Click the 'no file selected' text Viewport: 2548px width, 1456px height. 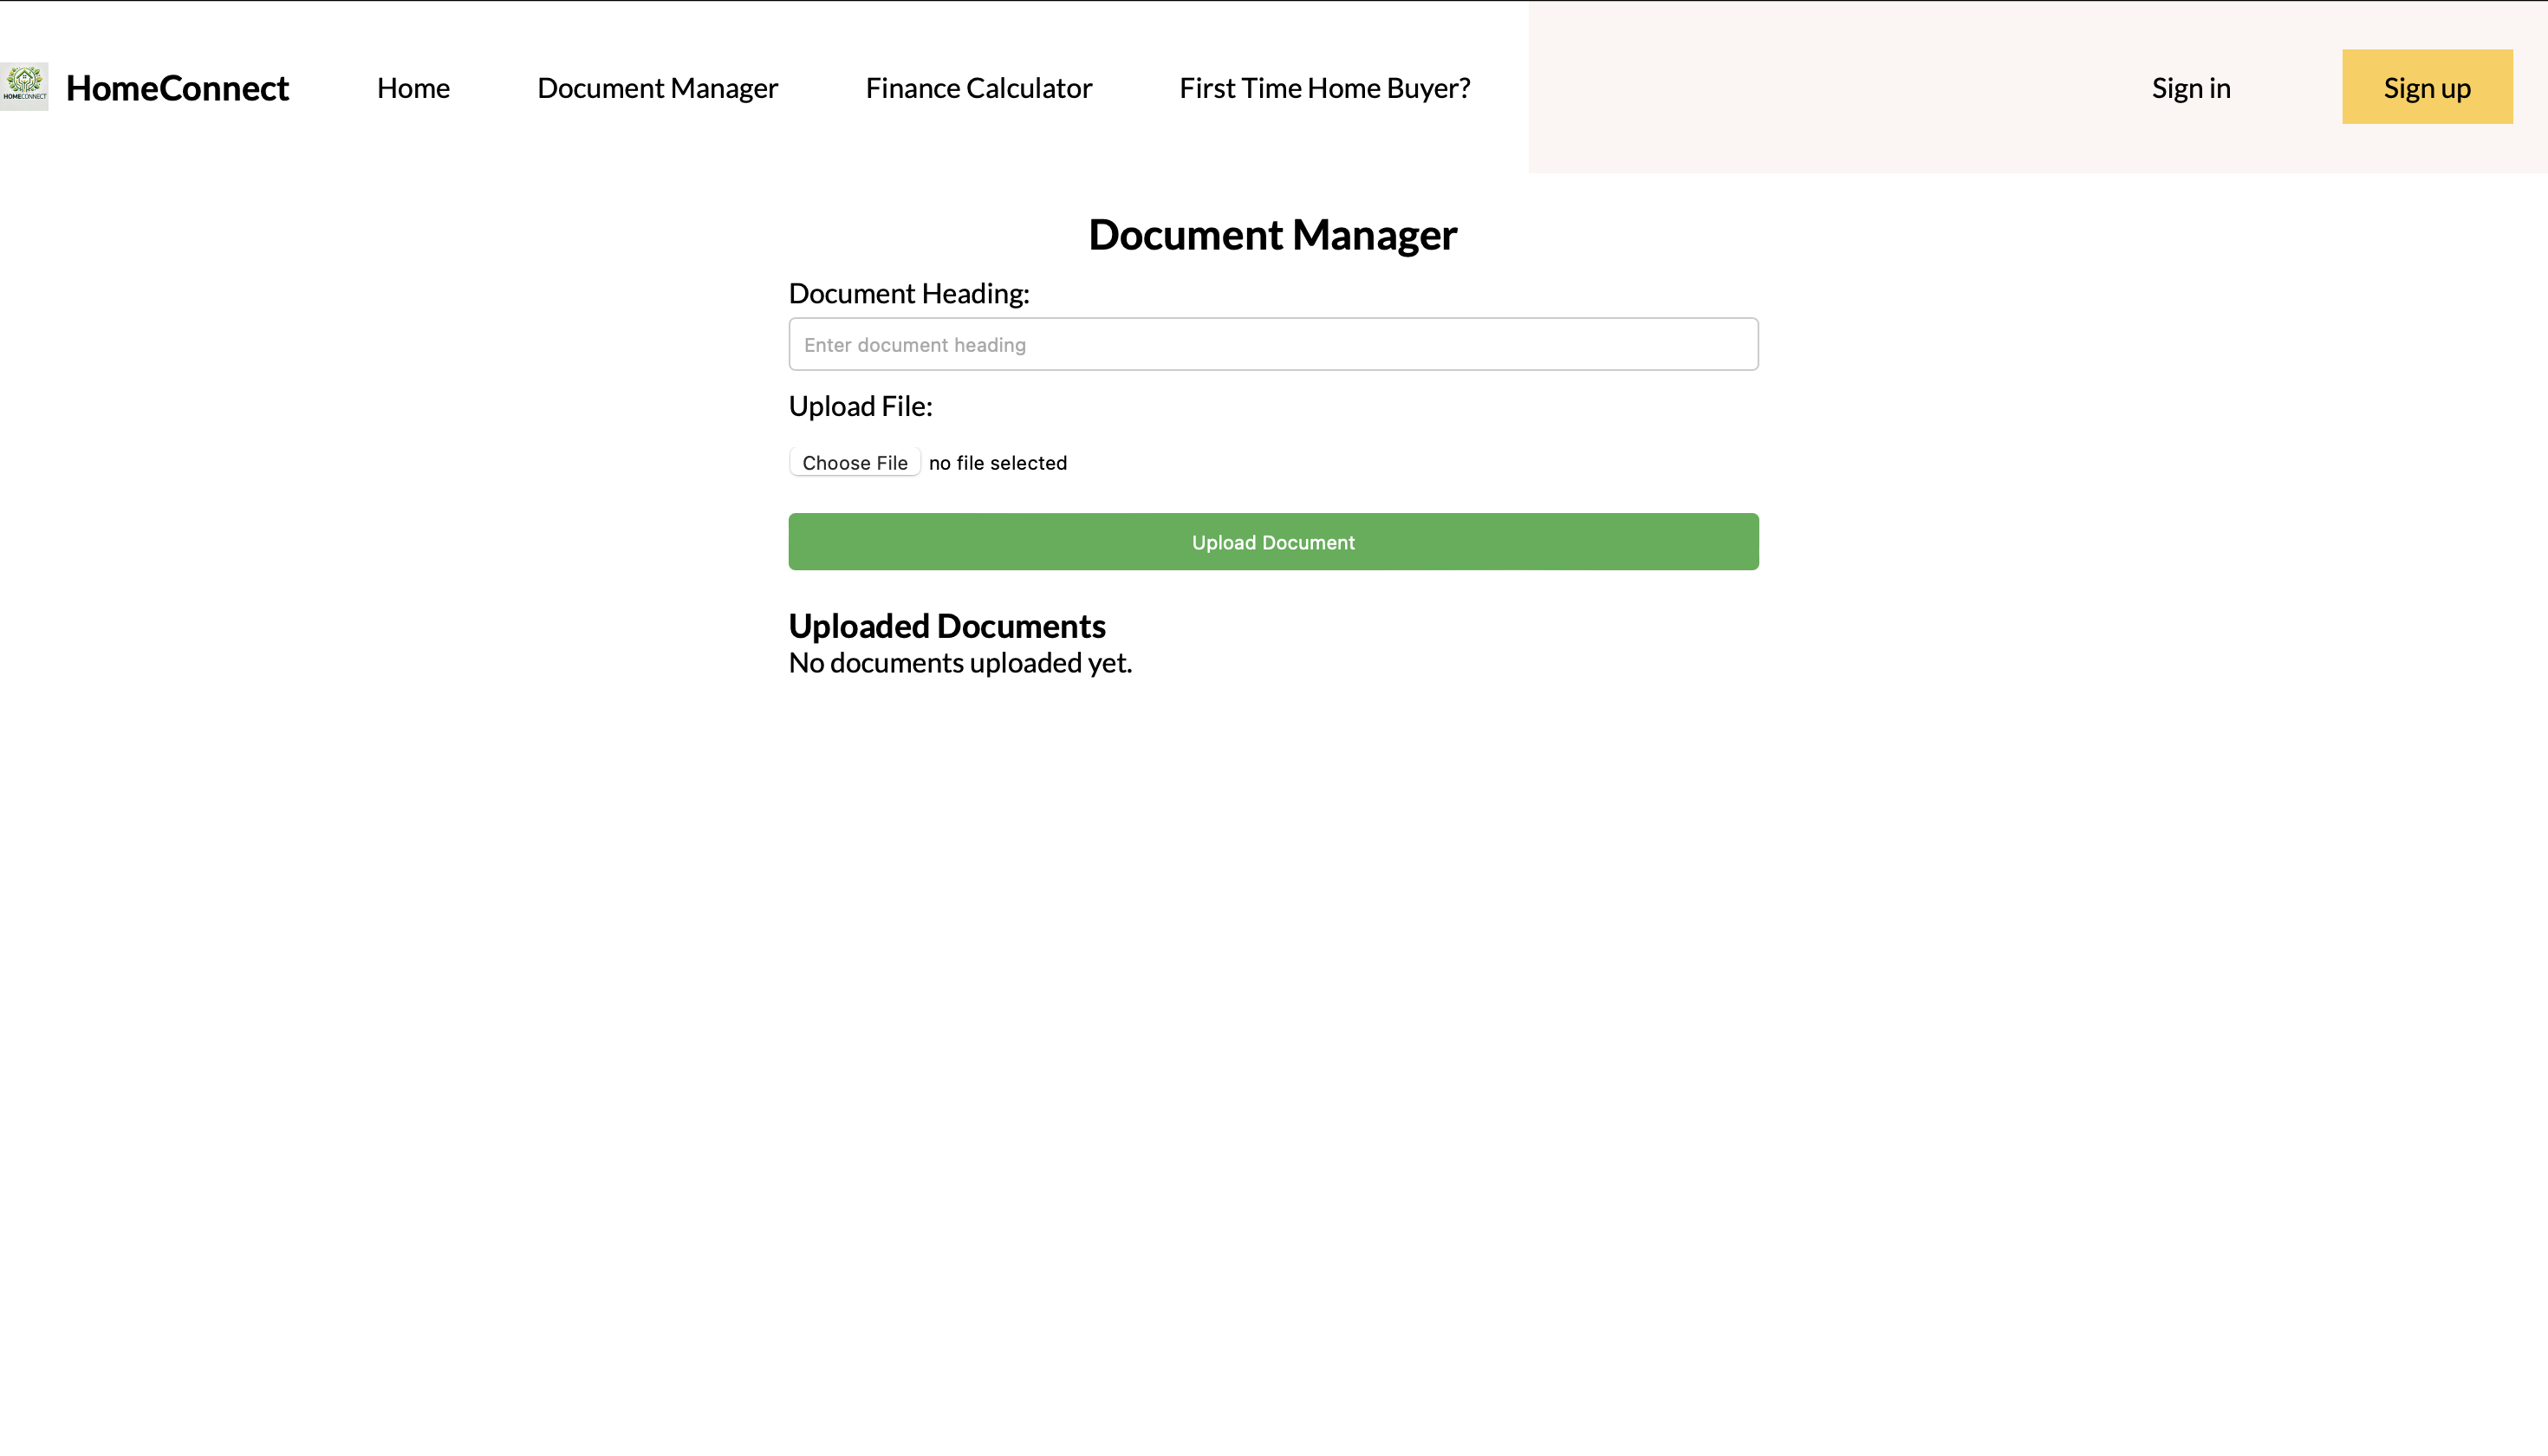(x=997, y=462)
